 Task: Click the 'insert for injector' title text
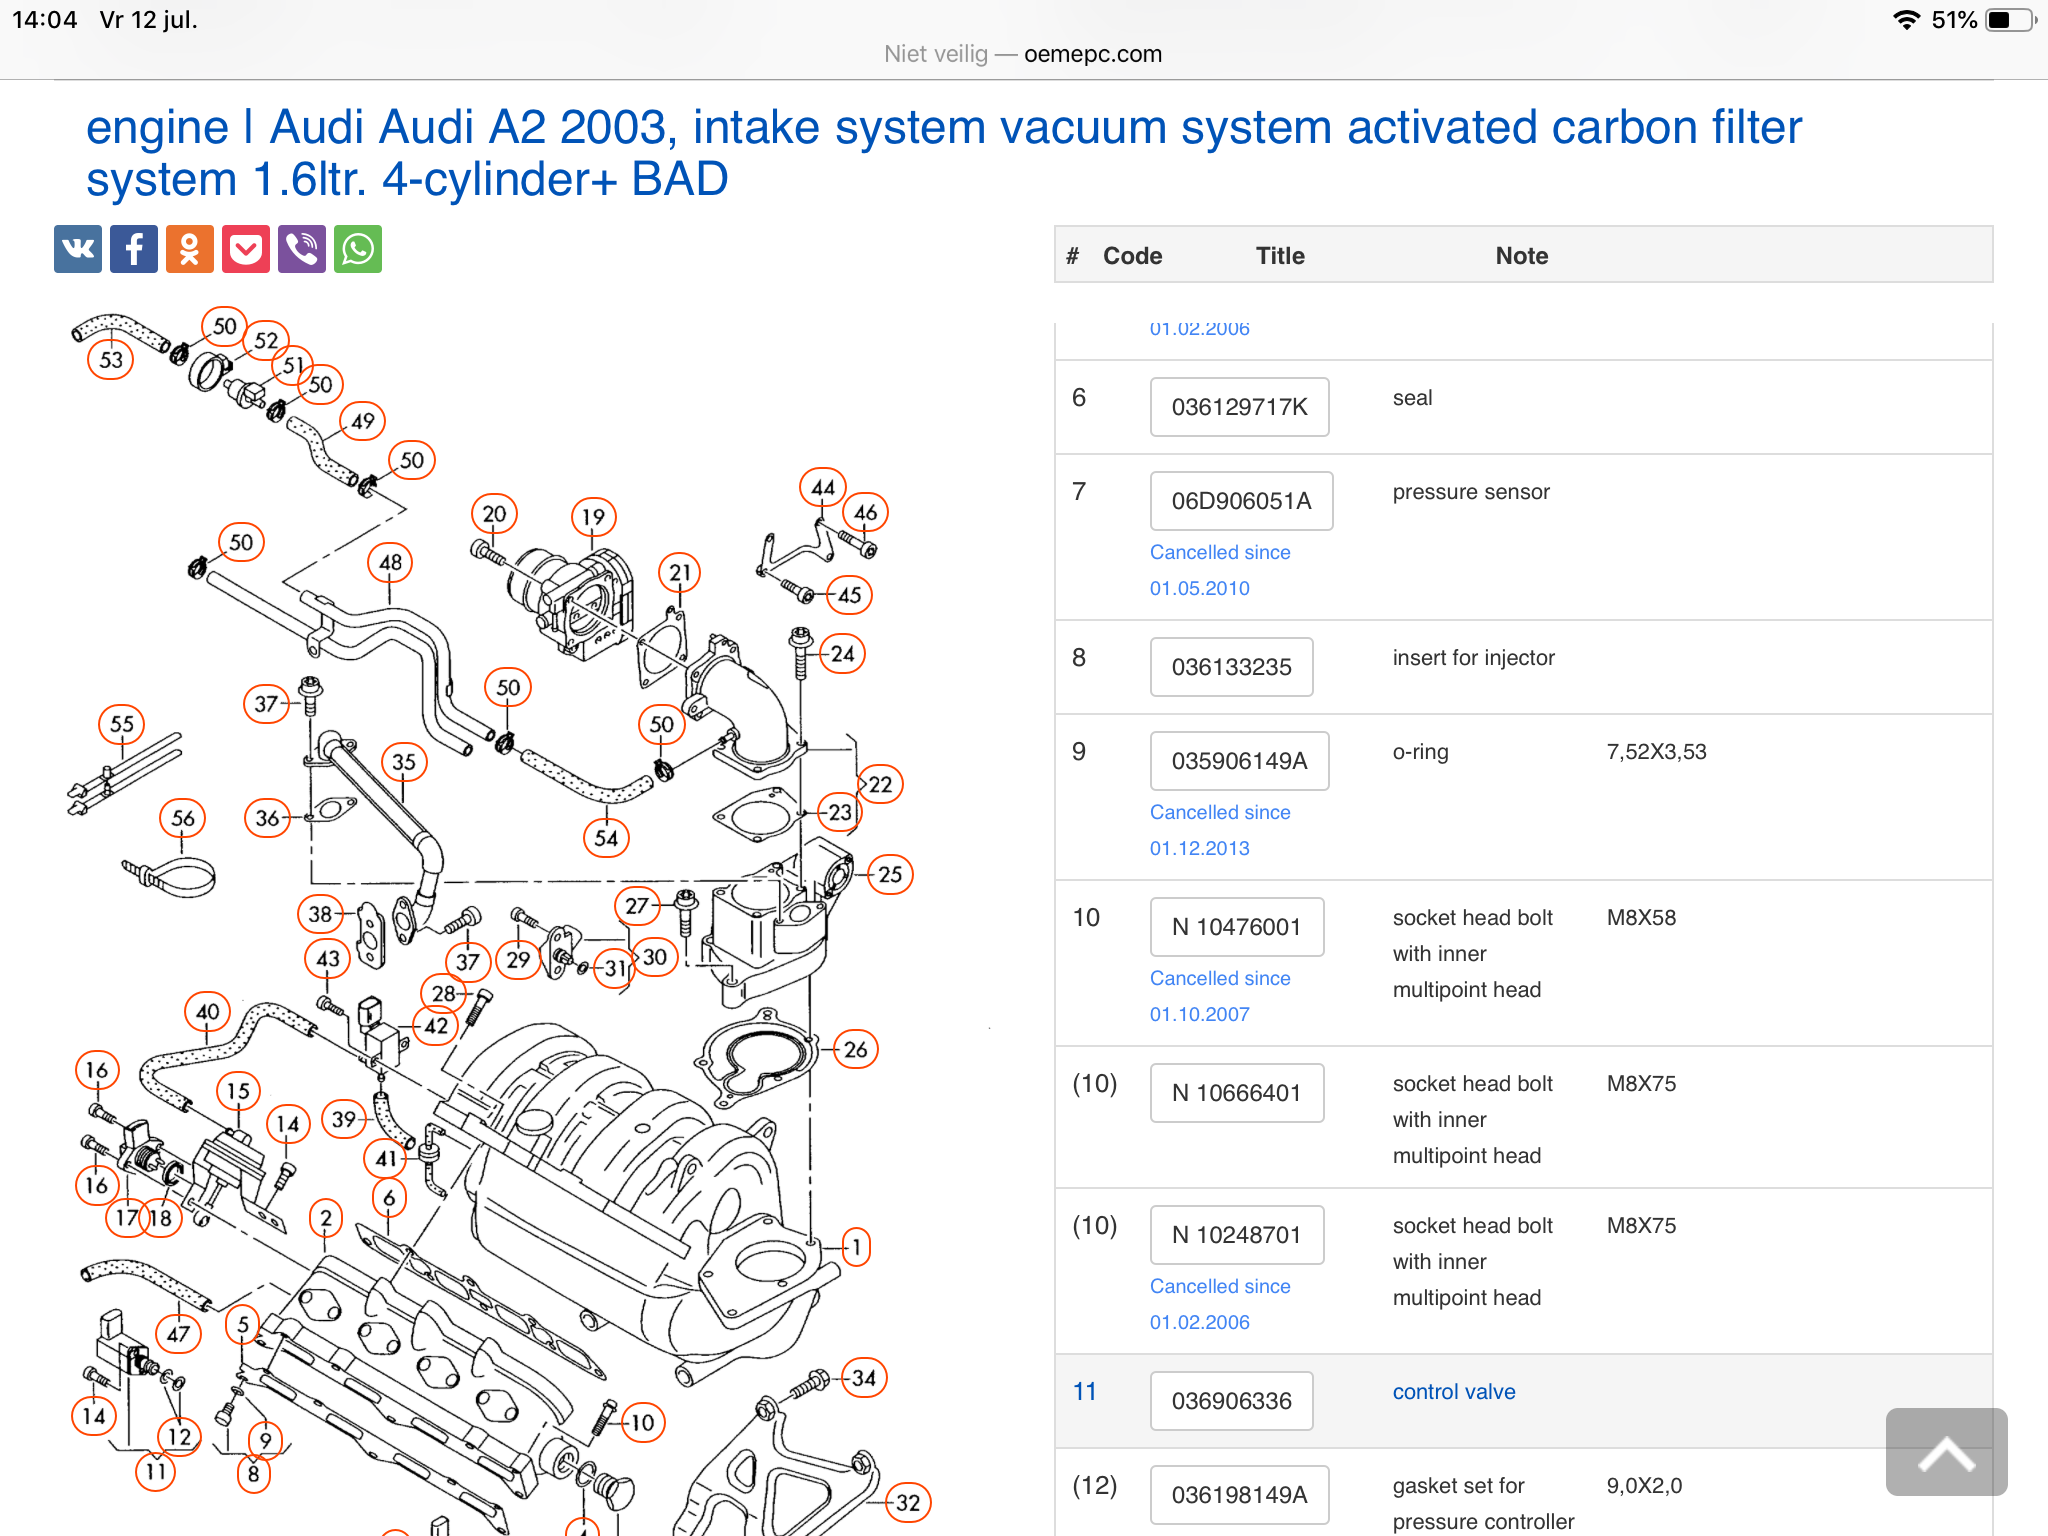coord(1474,658)
